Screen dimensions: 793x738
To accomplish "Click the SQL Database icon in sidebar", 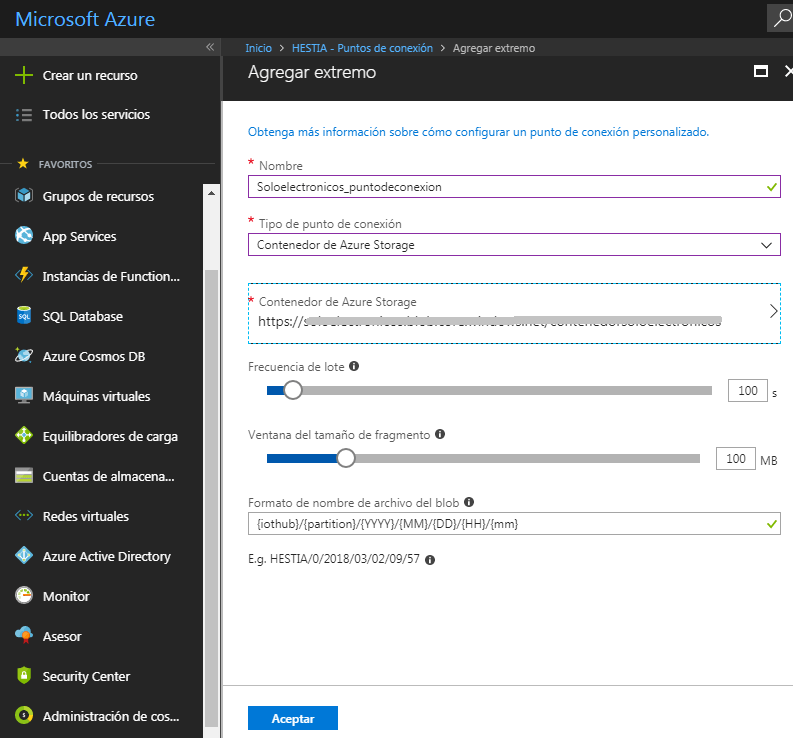I will pyautogui.click(x=25, y=316).
